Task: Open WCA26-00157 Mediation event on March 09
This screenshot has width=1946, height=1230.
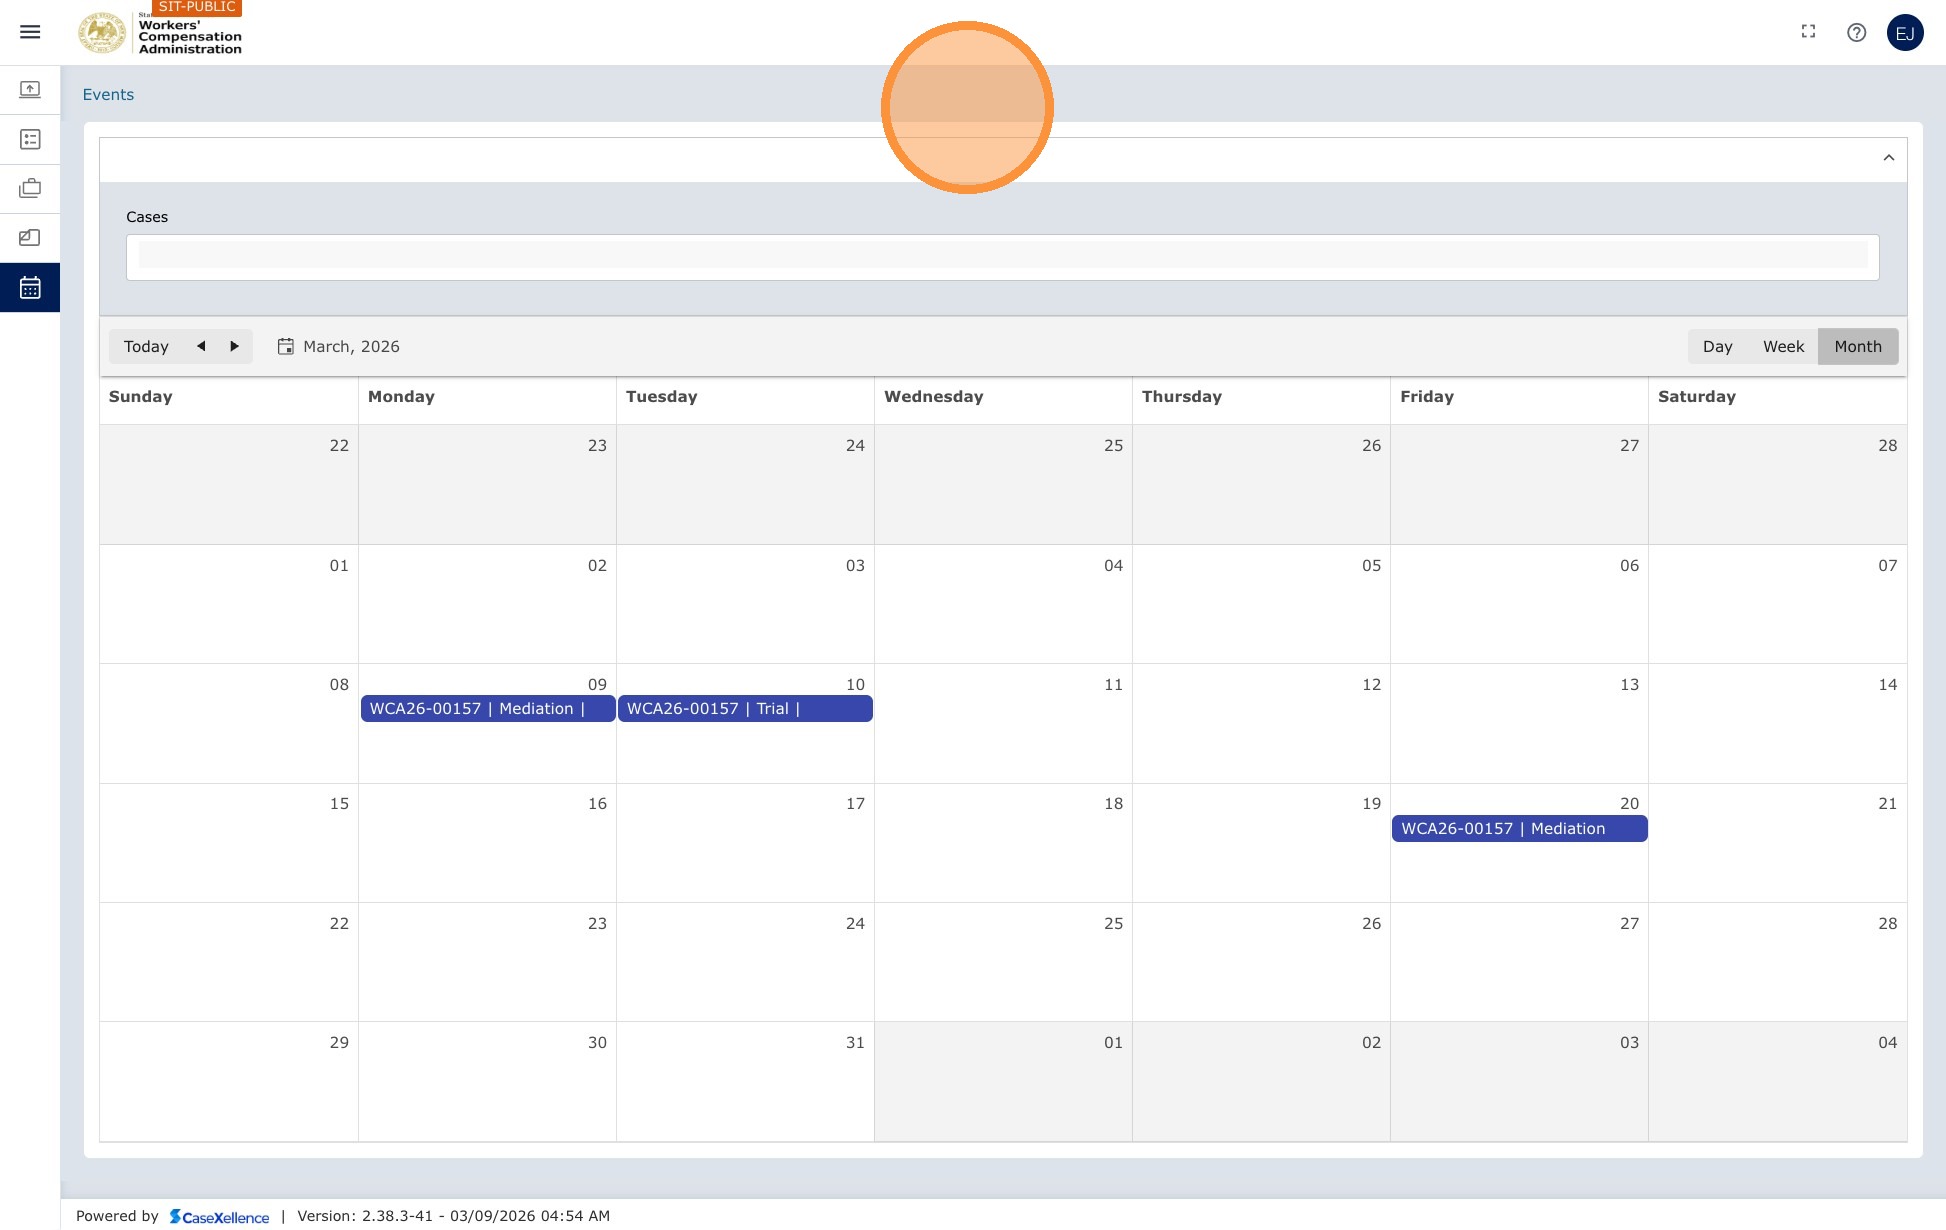Action: coord(487,709)
